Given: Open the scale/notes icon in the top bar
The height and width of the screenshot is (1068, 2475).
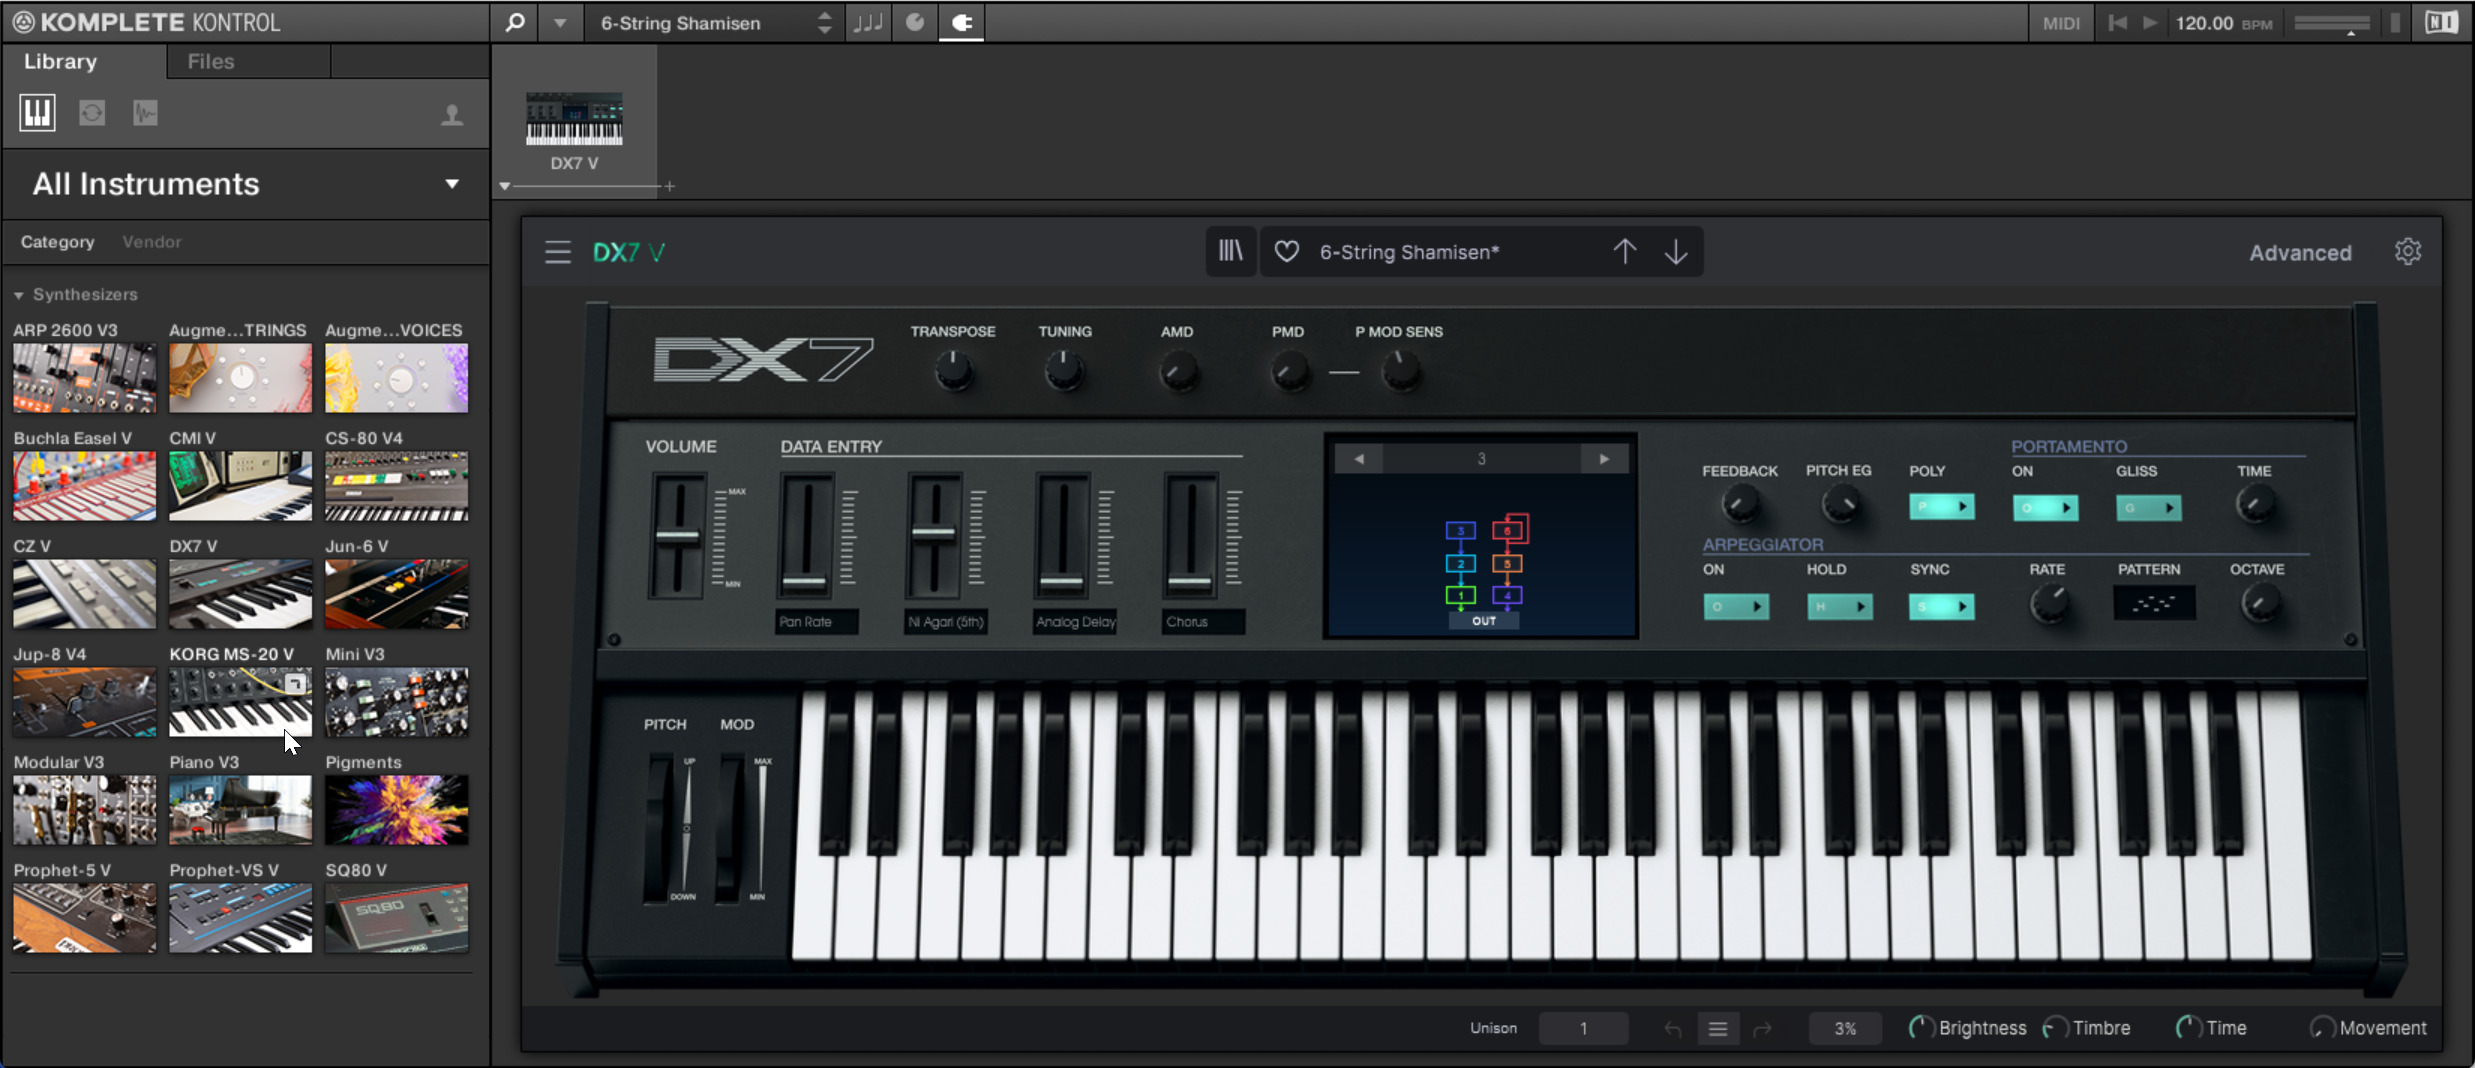Looking at the screenshot, I should (x=868, y=22).
